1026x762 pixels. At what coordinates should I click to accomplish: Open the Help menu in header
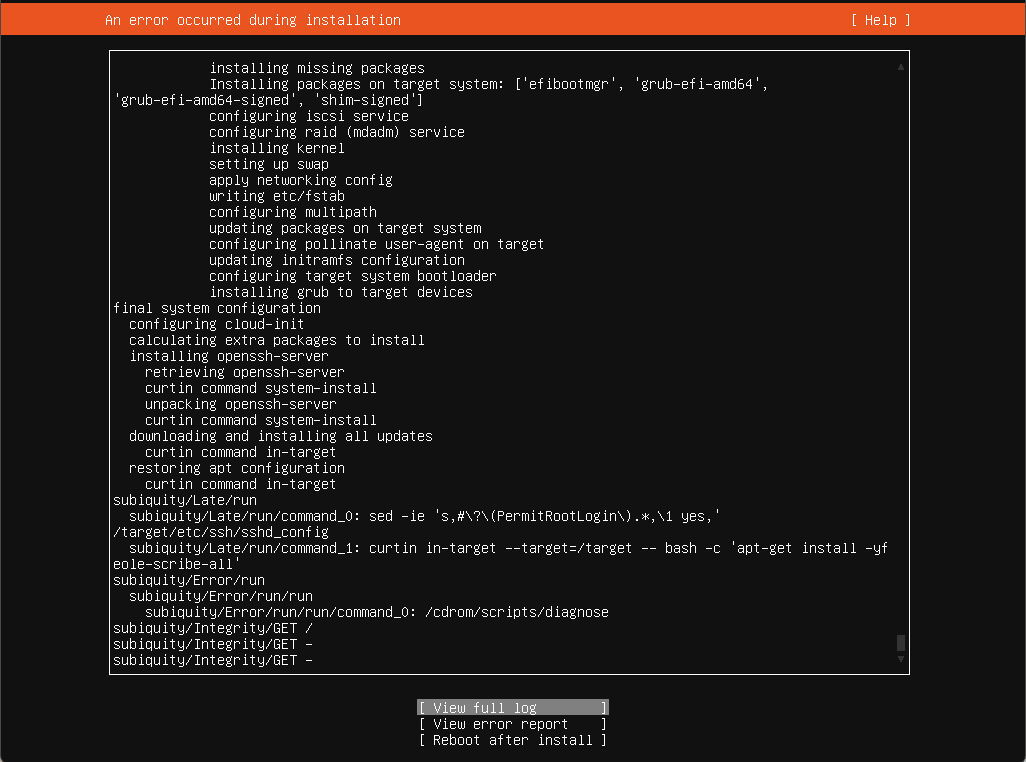pyautogui.click(x=880, y=20)
